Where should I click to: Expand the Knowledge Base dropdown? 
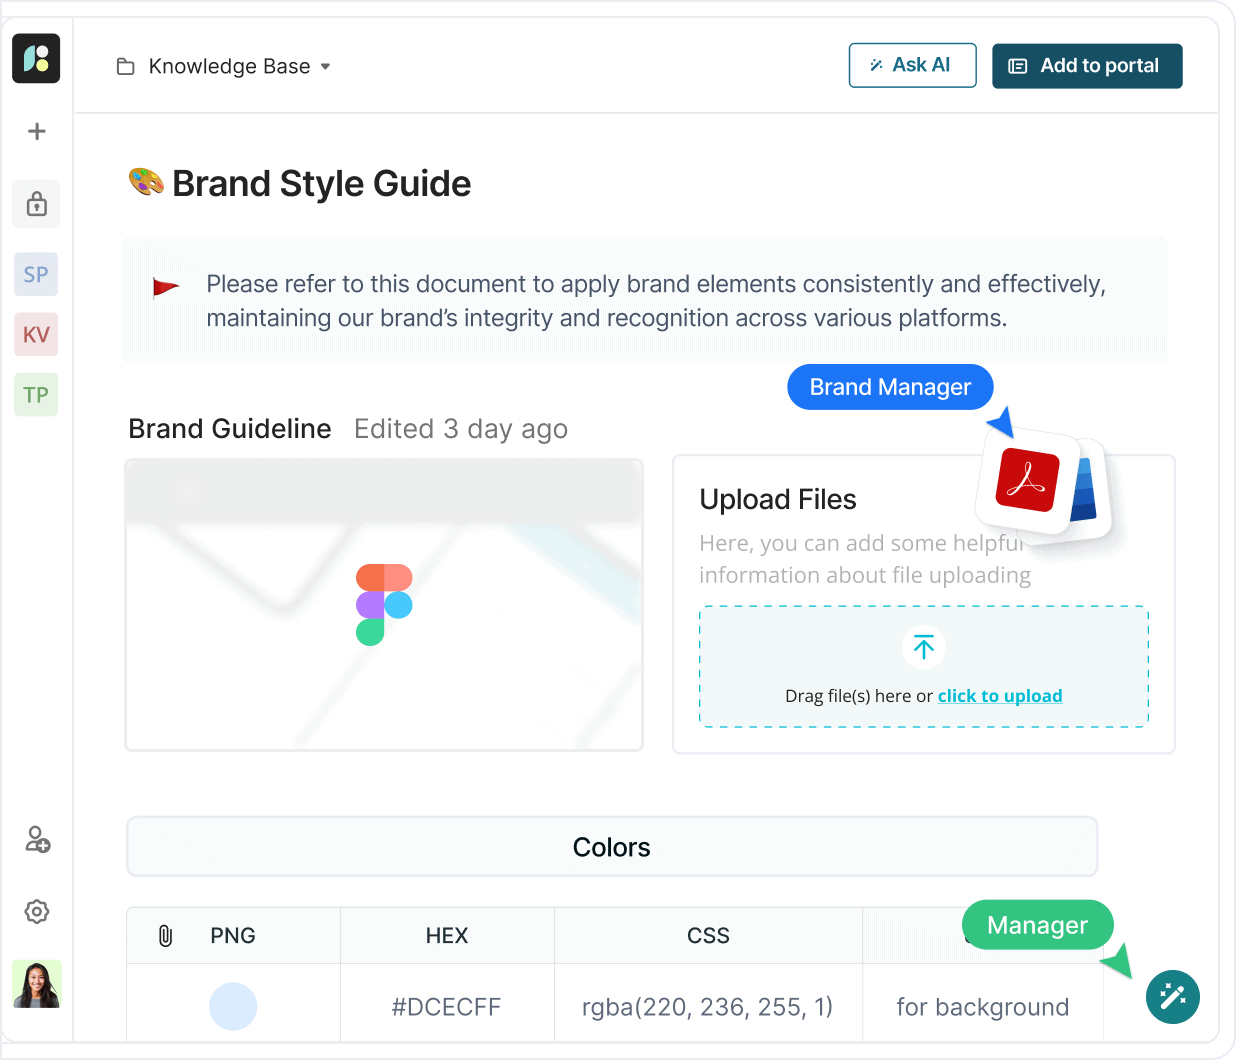click(324, 67)
